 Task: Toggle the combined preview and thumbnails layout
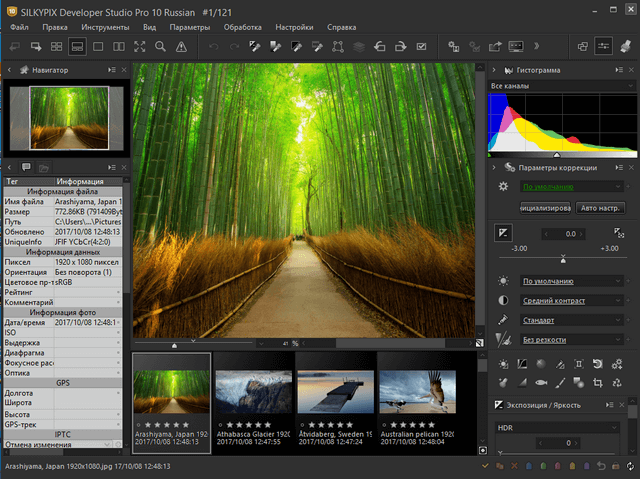click(78, 46)
